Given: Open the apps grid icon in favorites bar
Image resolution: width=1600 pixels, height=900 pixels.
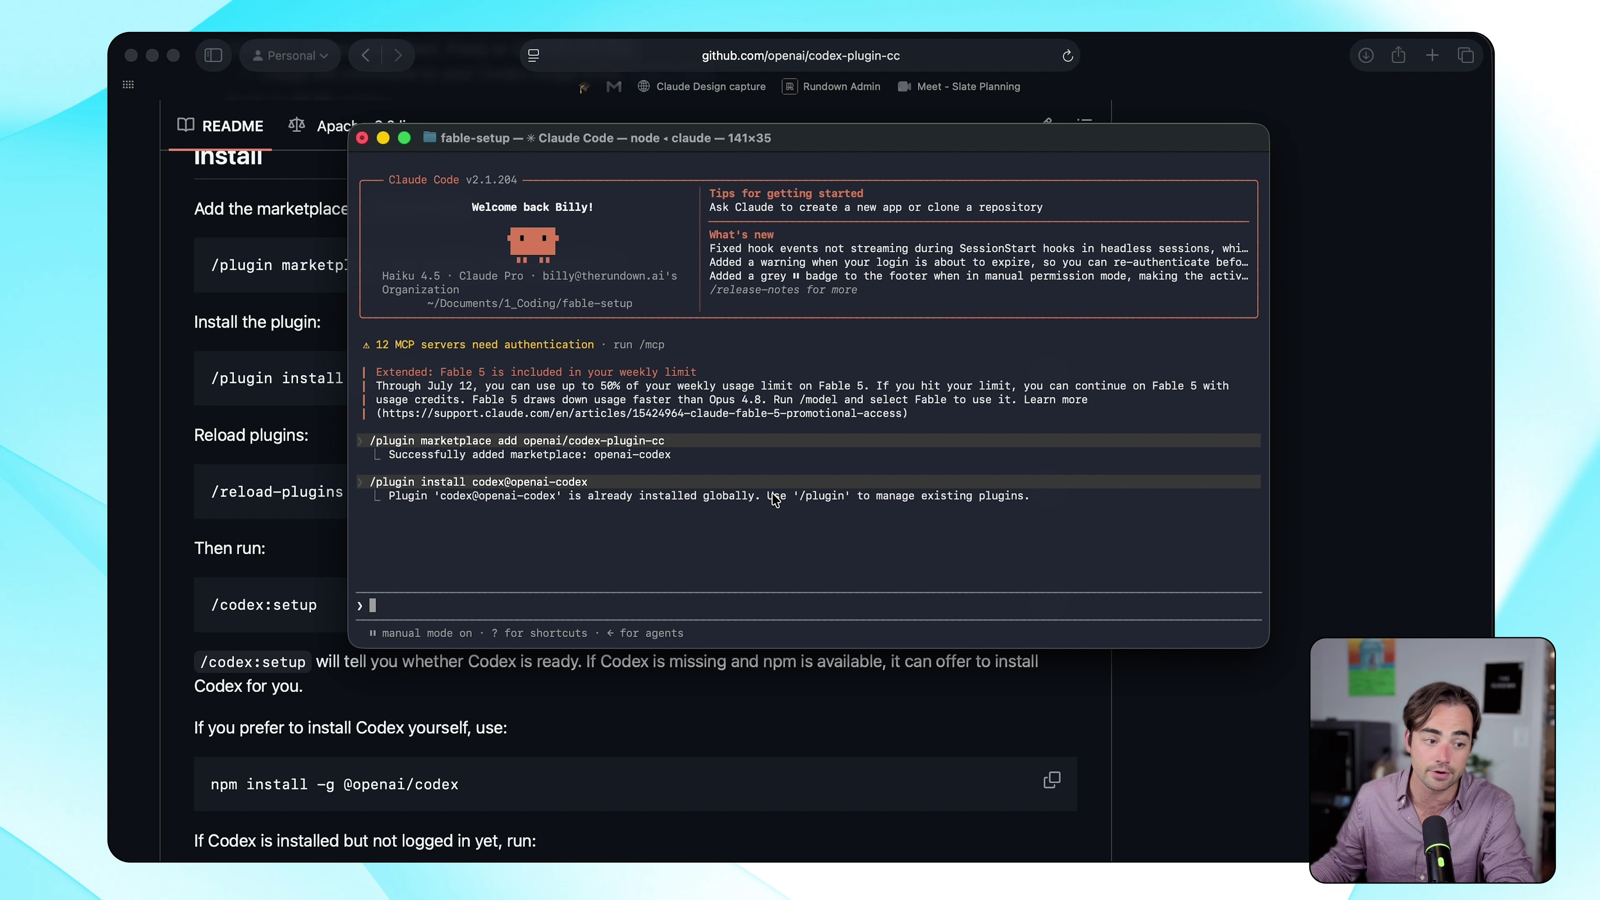Looking at the screenshot, I should 128,85.
